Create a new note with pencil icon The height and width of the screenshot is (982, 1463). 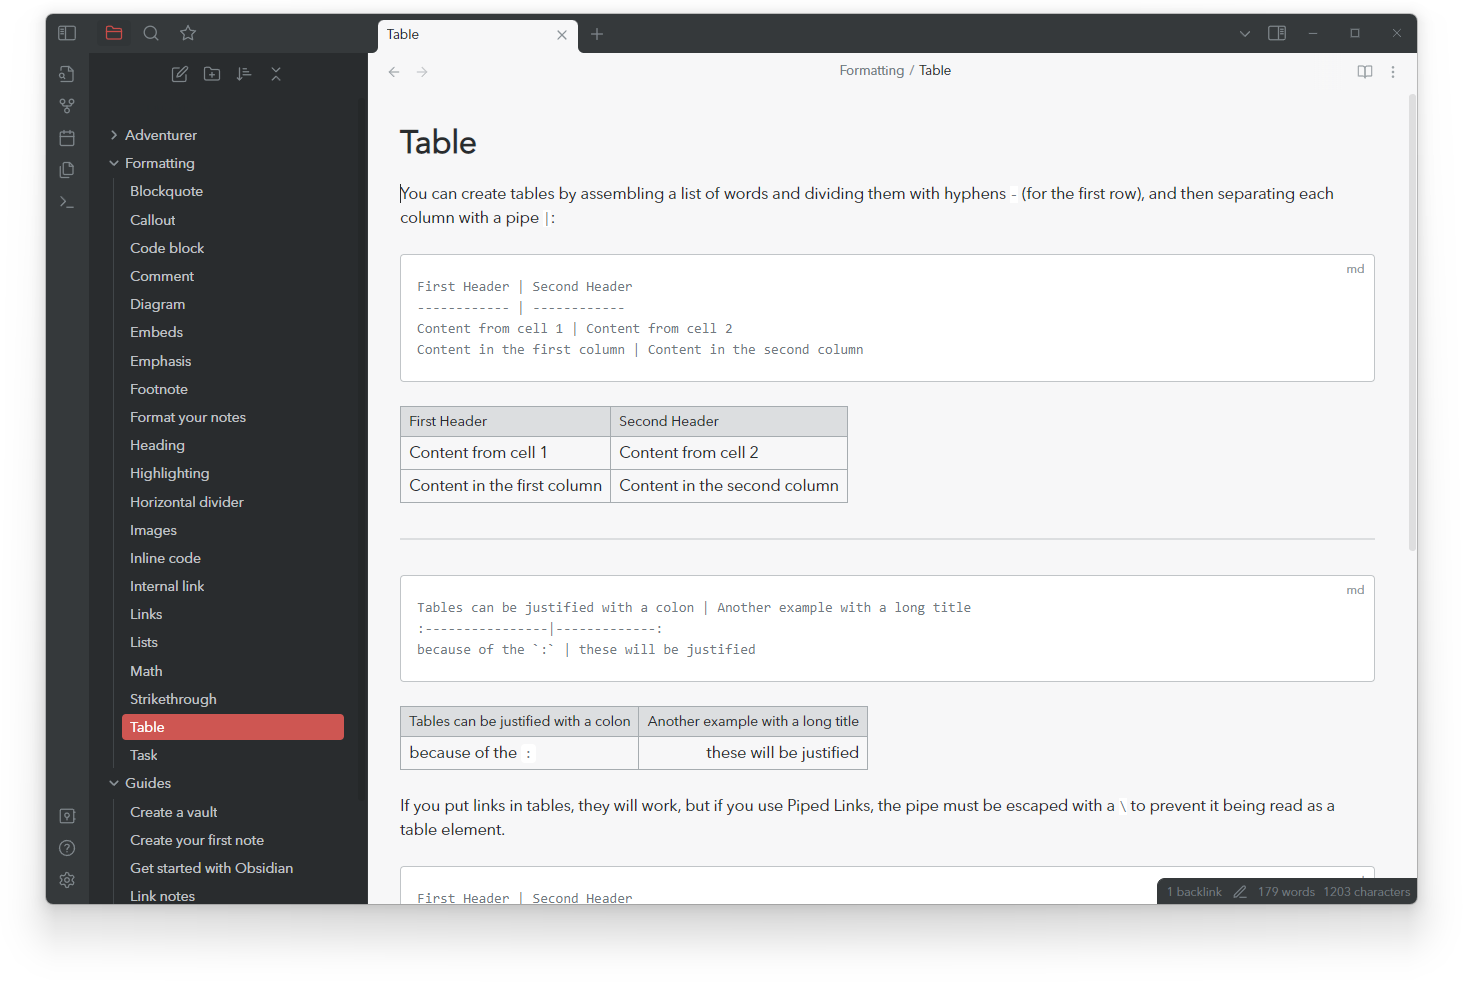click(x=180, y=74)
